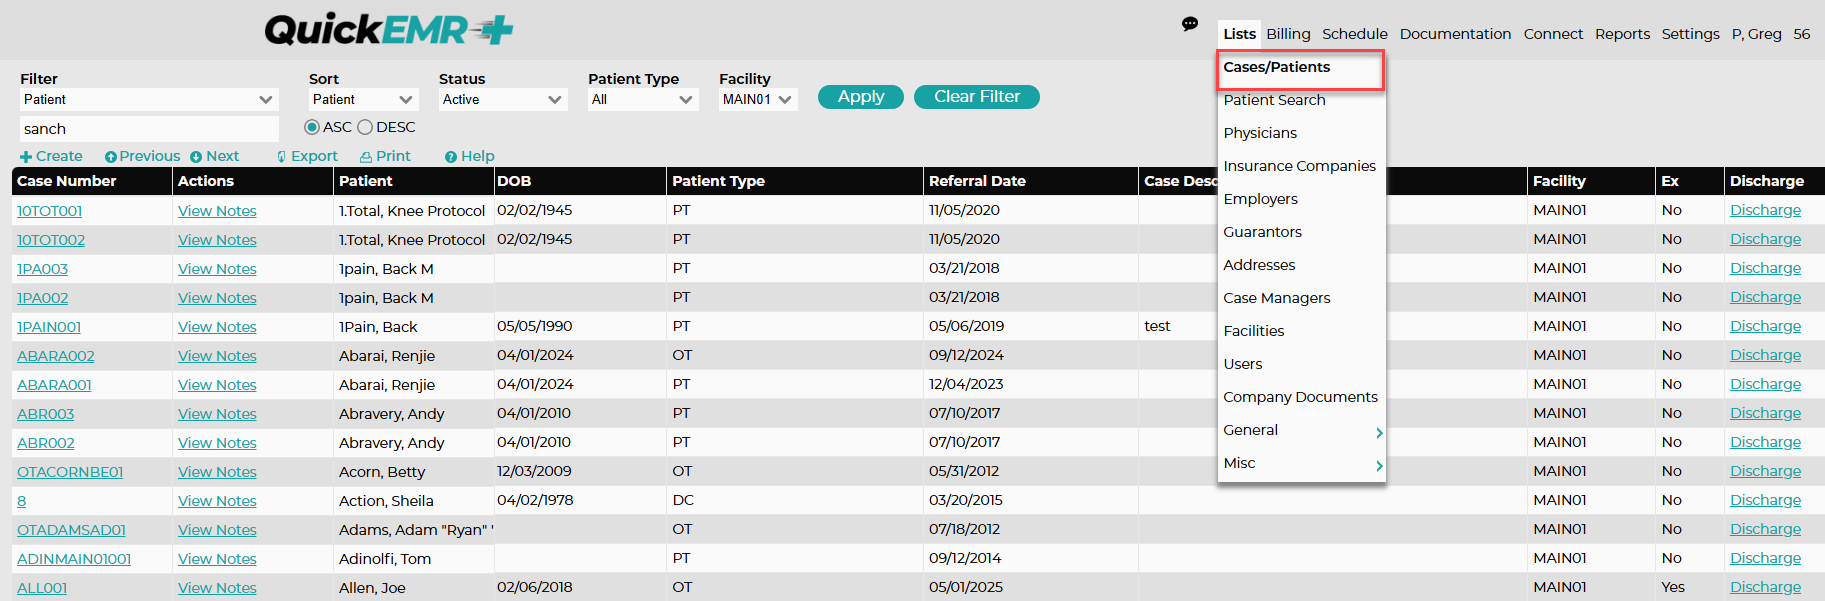Open Help question mark icon
The width and height of the screenshot is (1825, 601).
pos(451,157)
